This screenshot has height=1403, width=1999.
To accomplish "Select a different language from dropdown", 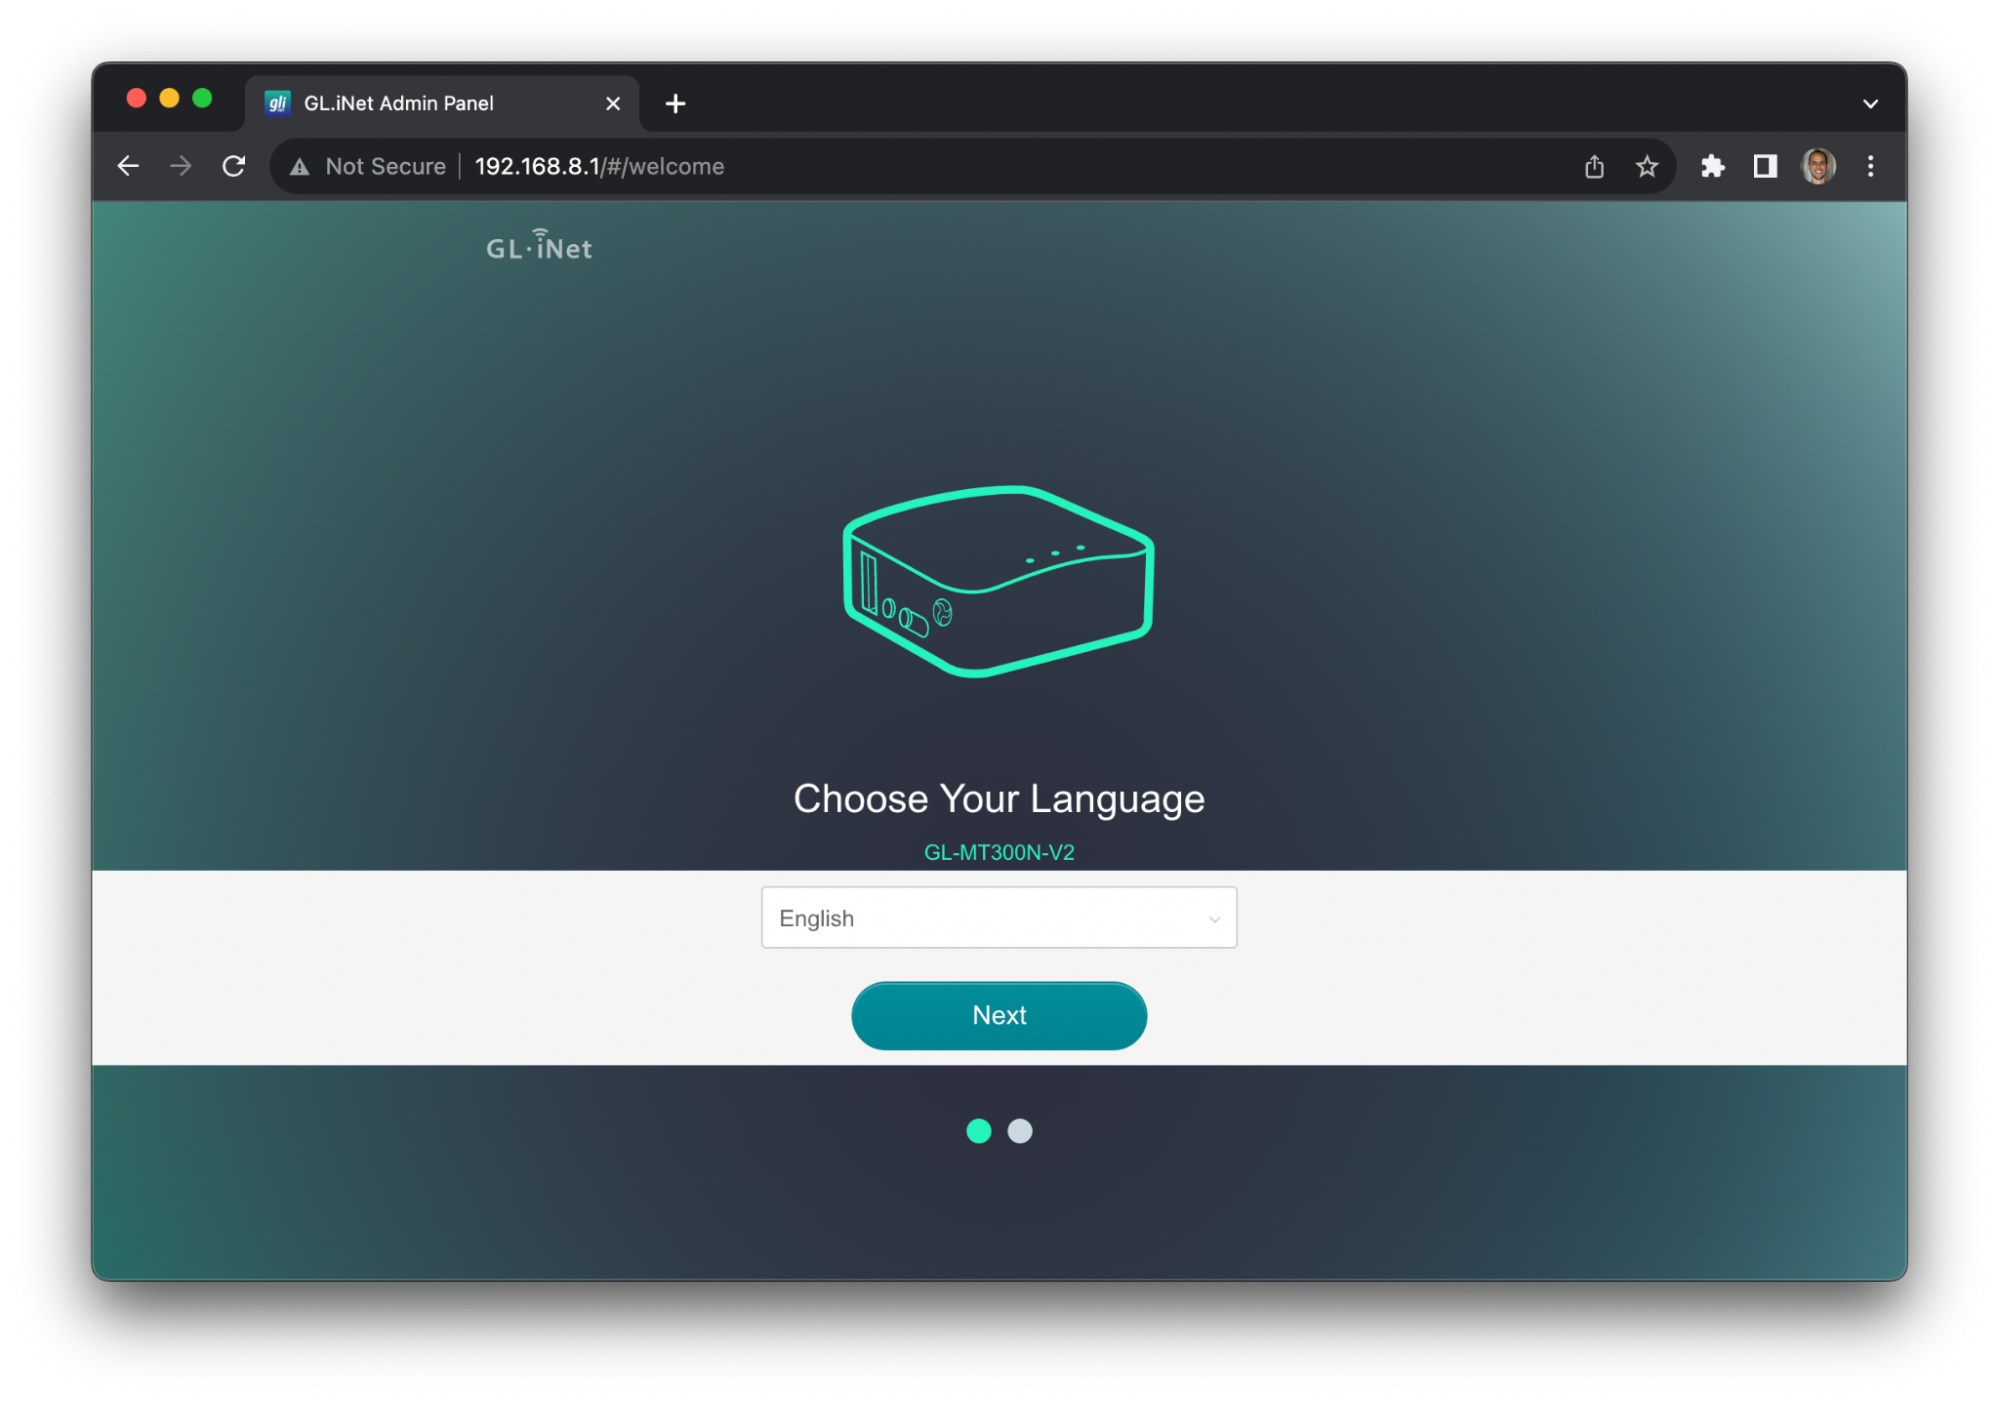I will coord(998,917).
